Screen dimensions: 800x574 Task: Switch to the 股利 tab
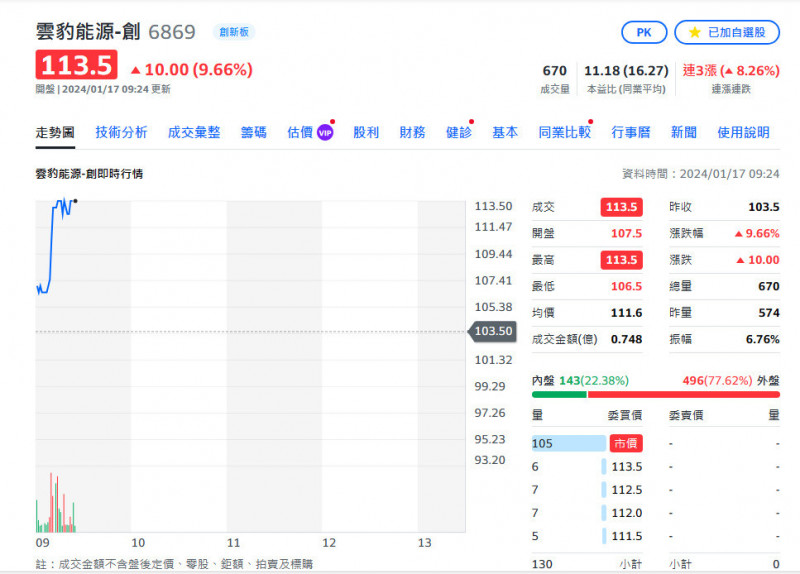coord(366,133)
